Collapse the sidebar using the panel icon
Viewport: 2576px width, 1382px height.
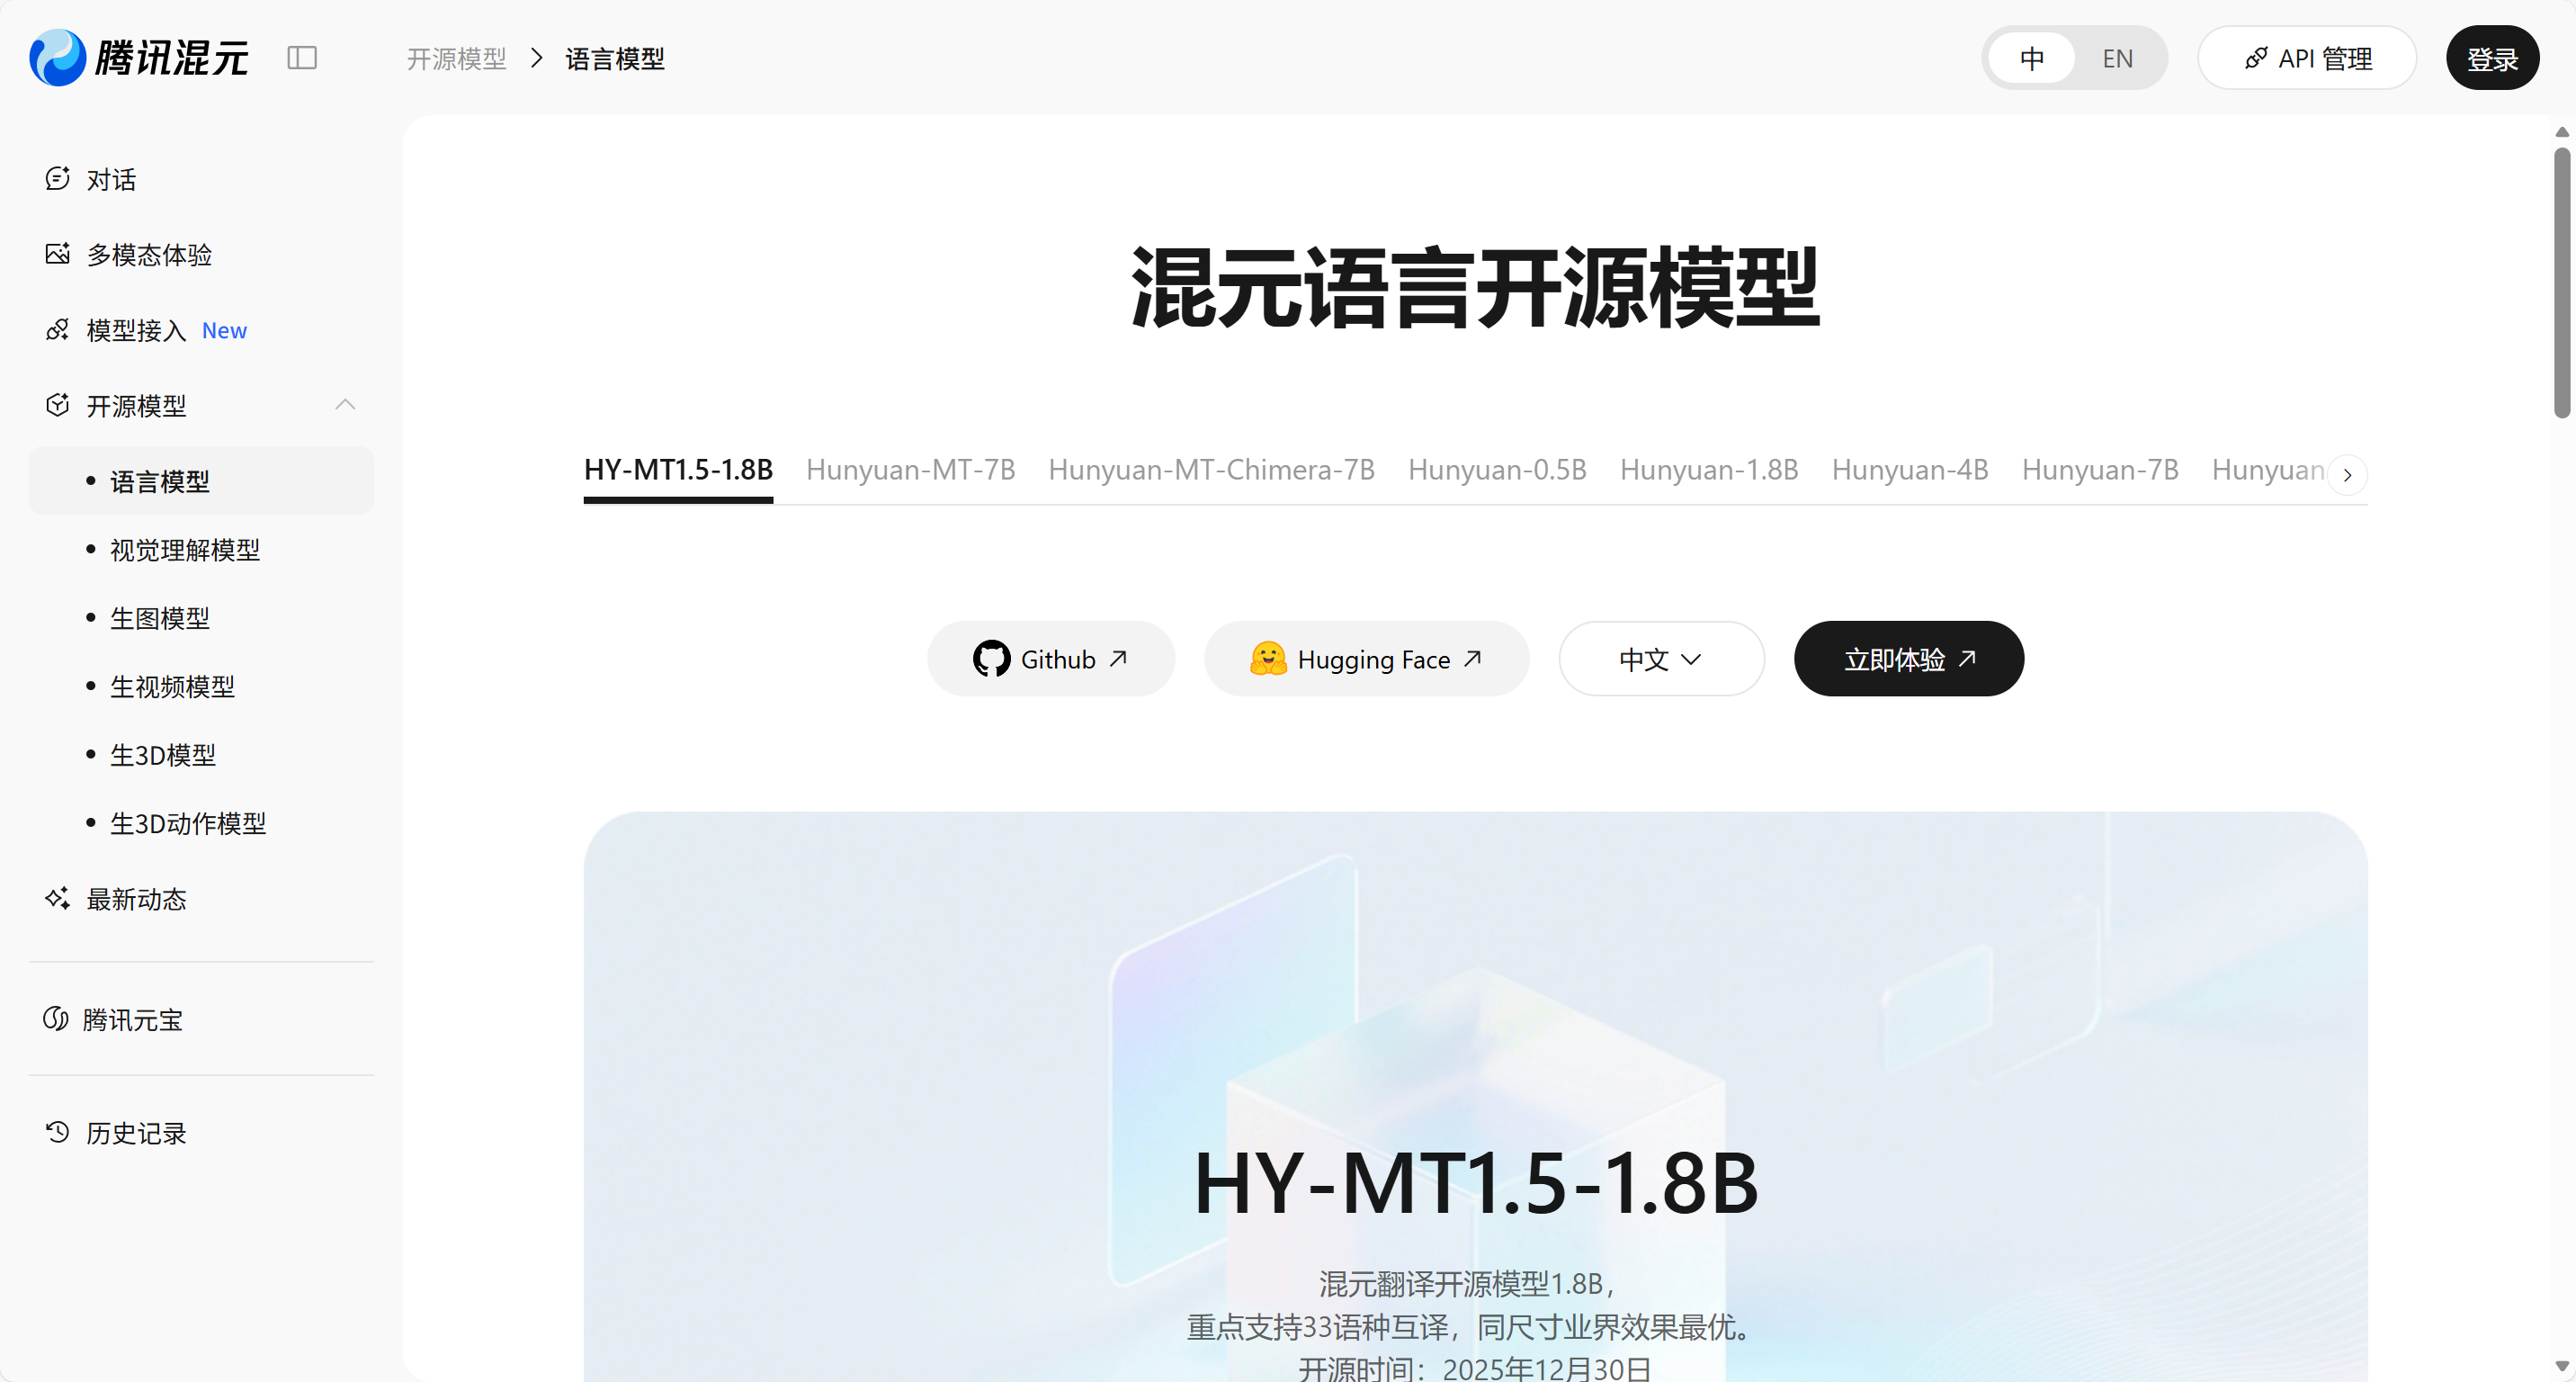302,58
